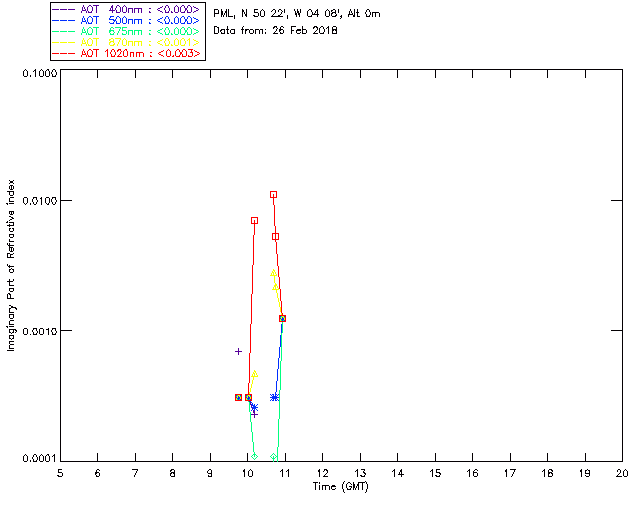Click the x-axis tick label 9
Screen dimensions: 640x512
pos(210,473)
